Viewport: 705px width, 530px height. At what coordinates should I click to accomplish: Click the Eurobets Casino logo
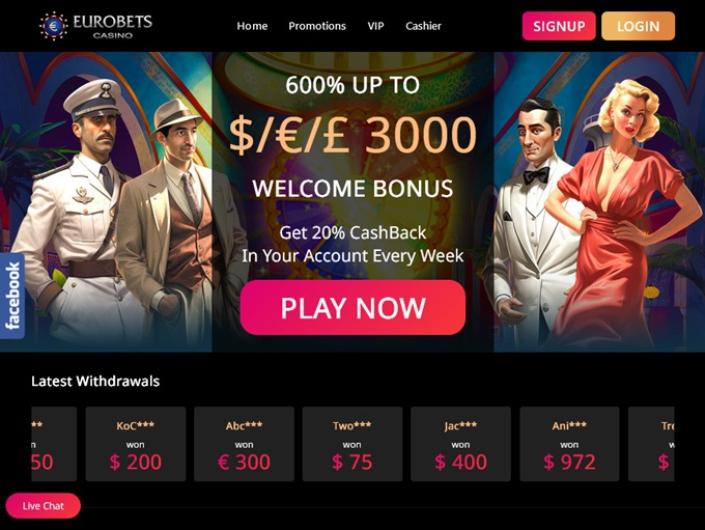[x=96, y=26]
